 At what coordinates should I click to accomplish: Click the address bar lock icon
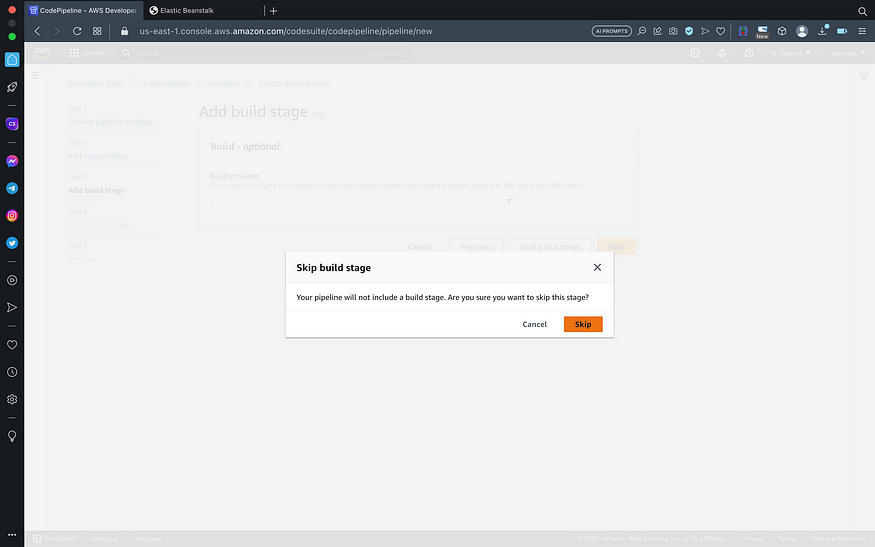(124, 31)
